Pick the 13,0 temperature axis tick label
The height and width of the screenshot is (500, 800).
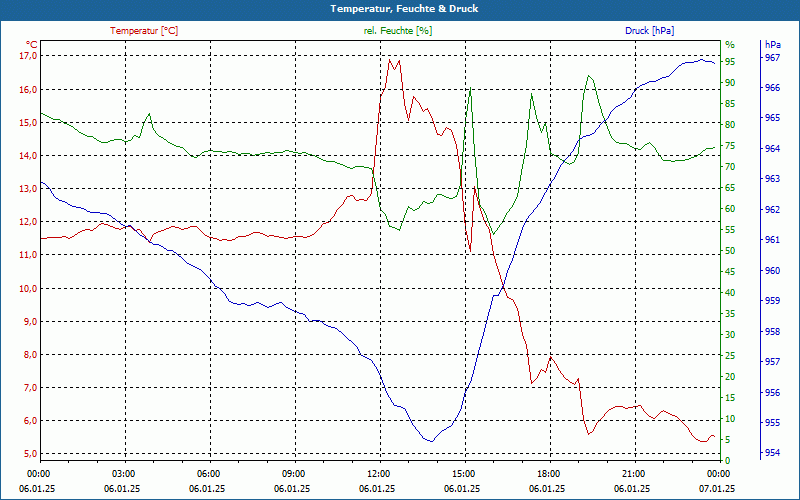click(29, 189)
